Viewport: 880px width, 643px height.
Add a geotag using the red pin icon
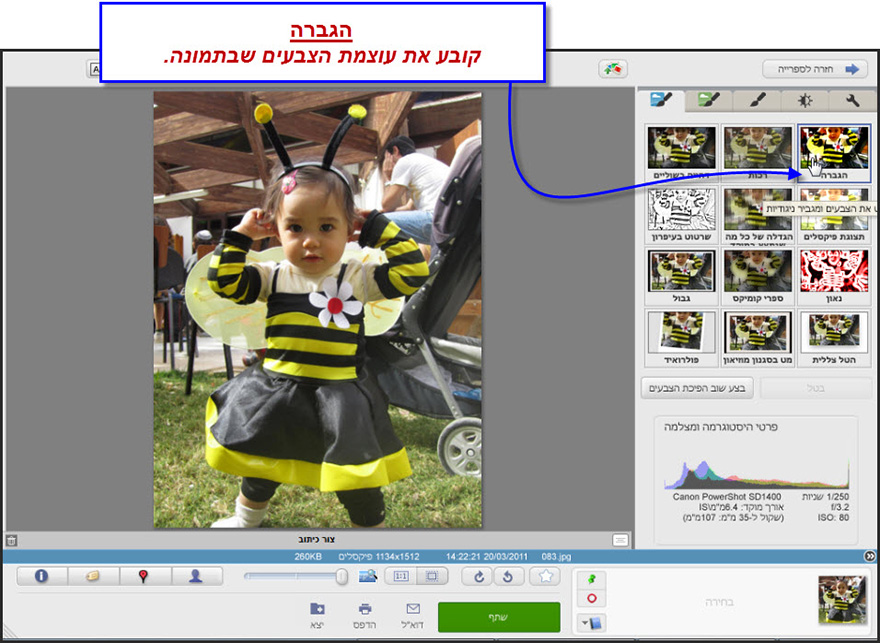144,578
